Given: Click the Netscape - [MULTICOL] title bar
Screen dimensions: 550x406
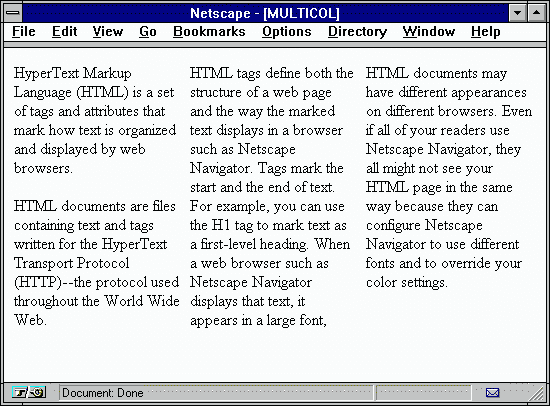Looking at the screenshot, I should pyautogui.click(x=265, y=13).
